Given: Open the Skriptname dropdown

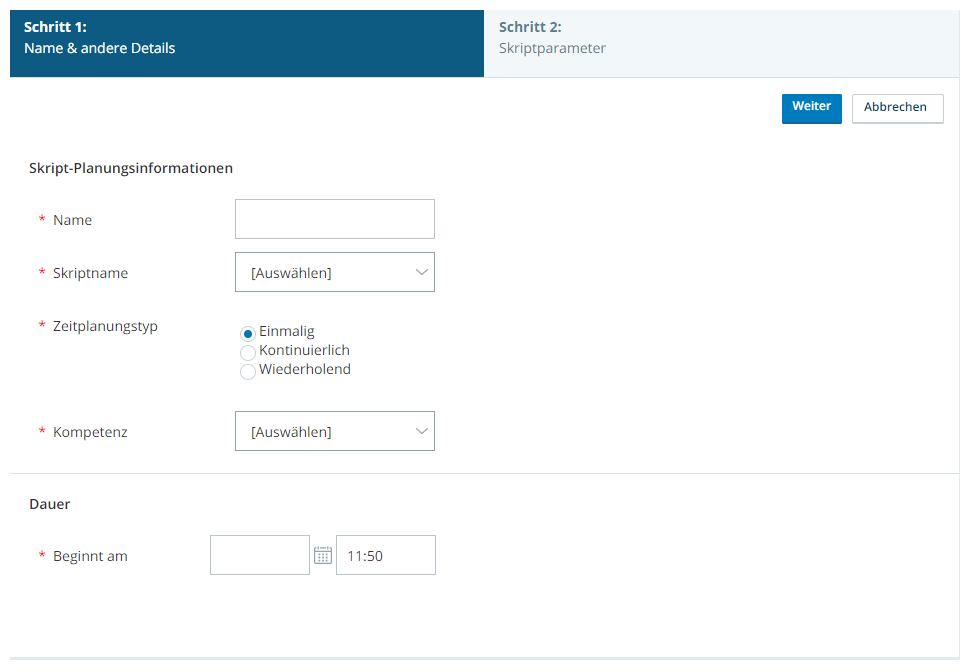Looking at the screenshot, I should pos(335,272).
